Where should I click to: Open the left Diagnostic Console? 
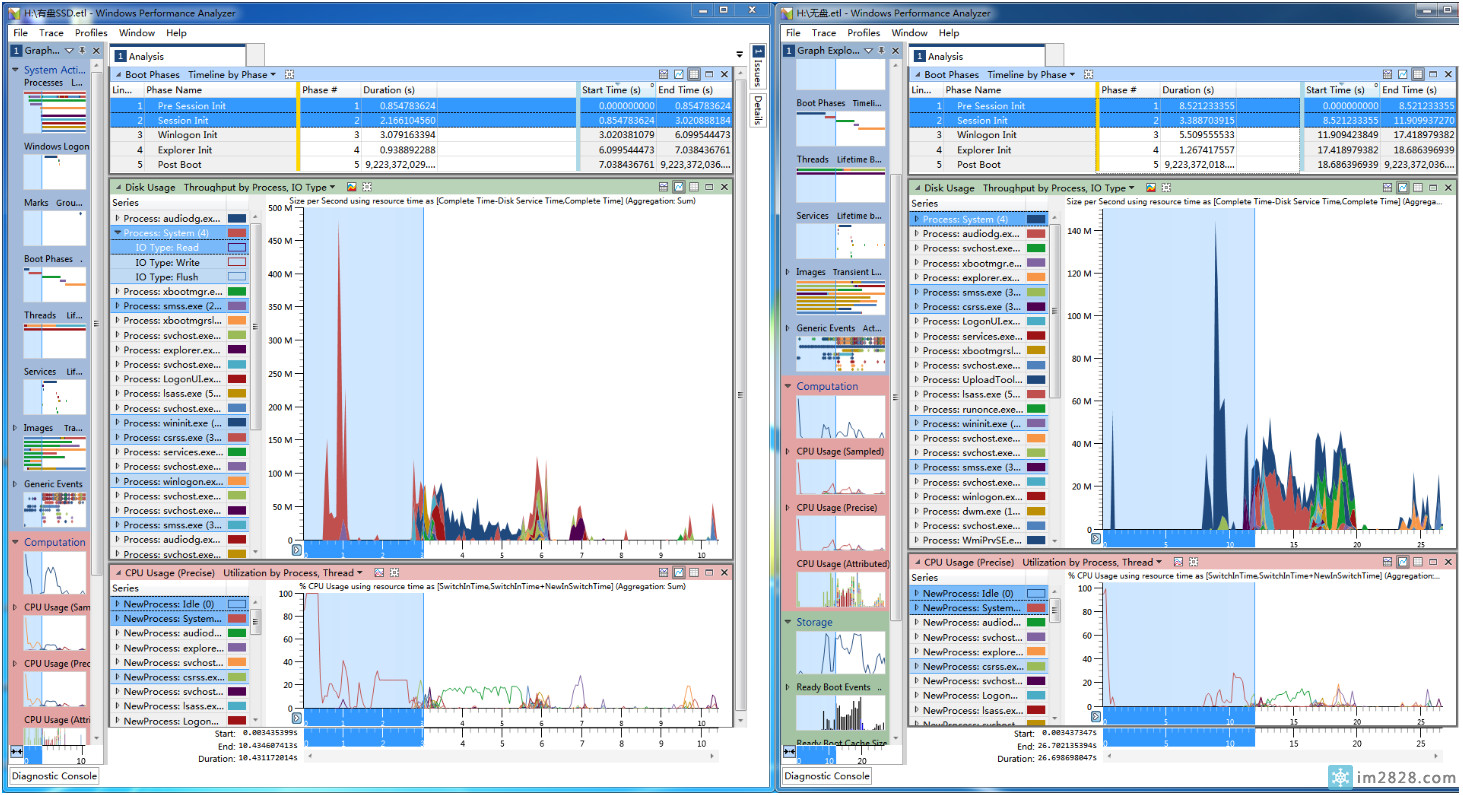tap(55, 776)
